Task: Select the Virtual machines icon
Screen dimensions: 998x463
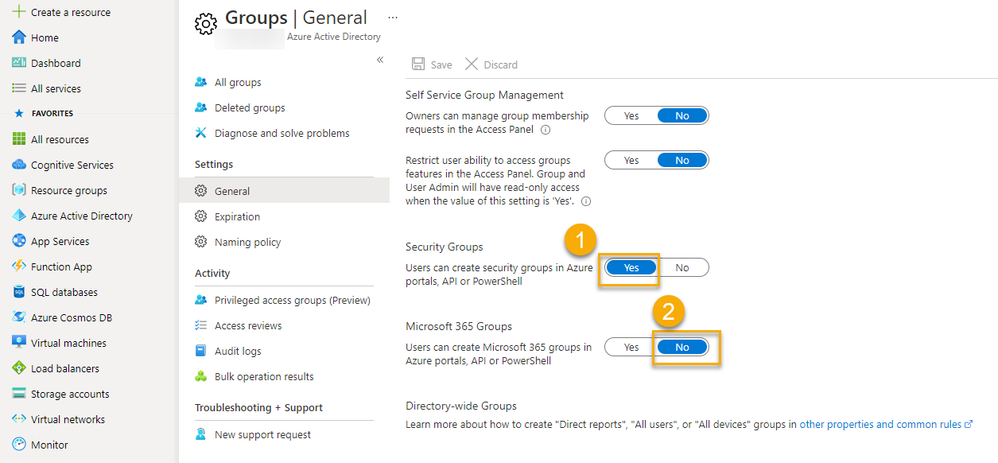Action: click(19, 343)
